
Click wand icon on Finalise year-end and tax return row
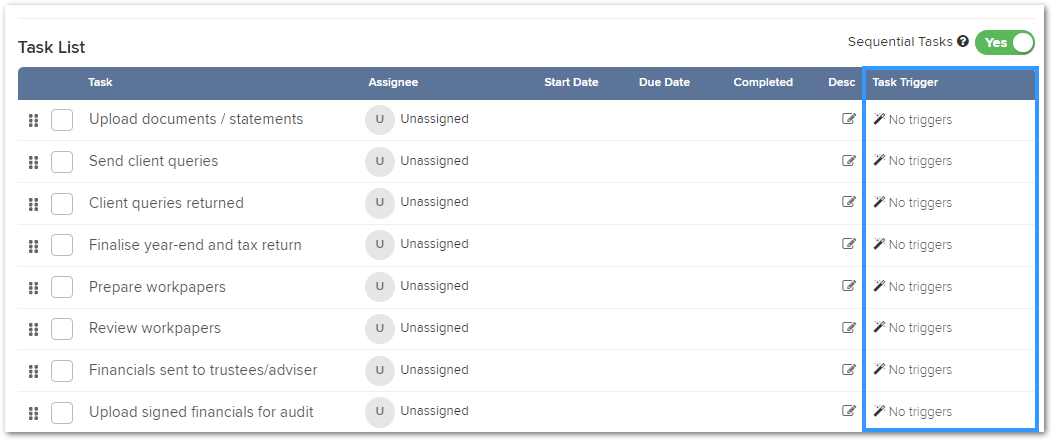(879, 244)
